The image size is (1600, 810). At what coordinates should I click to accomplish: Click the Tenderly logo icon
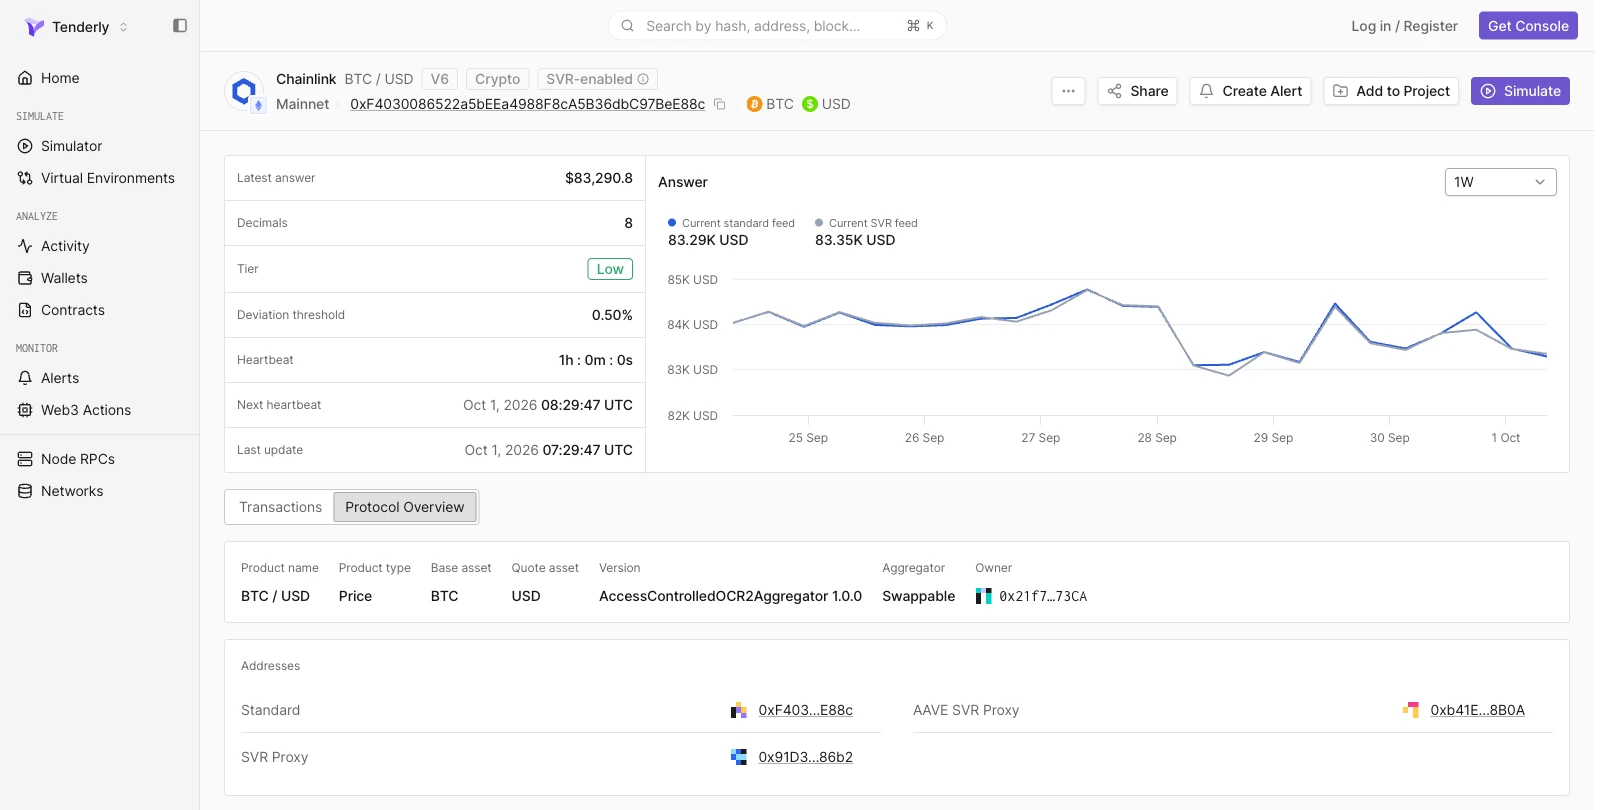tap(34, 27)
